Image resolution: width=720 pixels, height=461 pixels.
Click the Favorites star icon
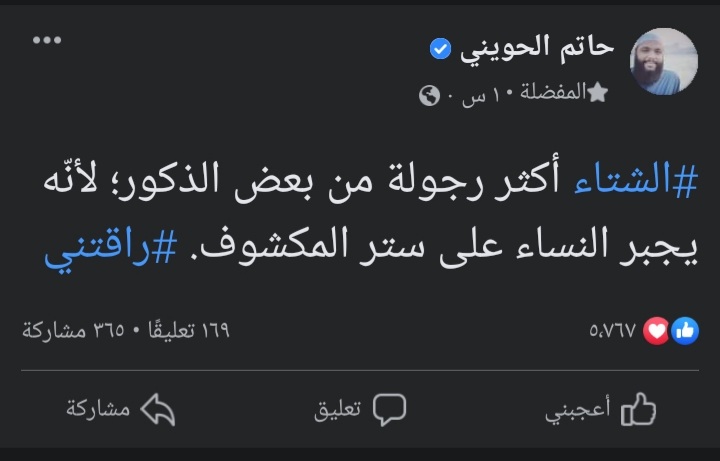point(598,94)
